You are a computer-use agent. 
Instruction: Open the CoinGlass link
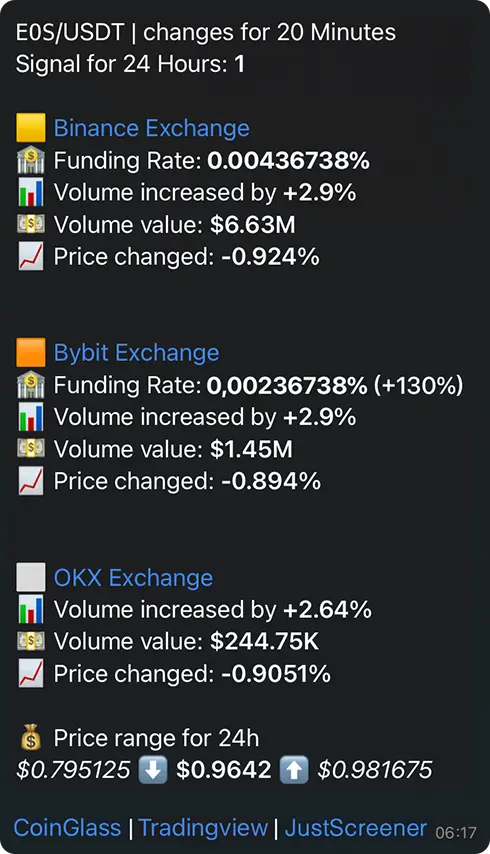tap(68, 828)
